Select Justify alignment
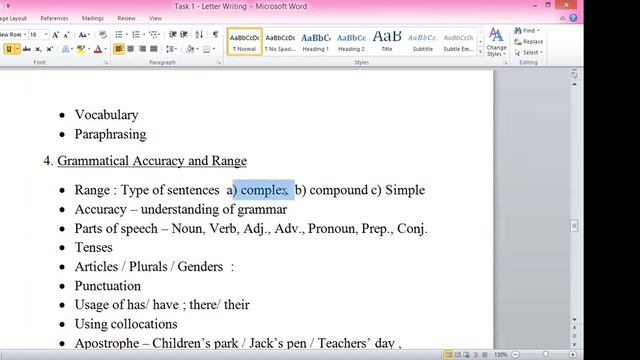Screen dimensions: 640x360 pos(153,49)
